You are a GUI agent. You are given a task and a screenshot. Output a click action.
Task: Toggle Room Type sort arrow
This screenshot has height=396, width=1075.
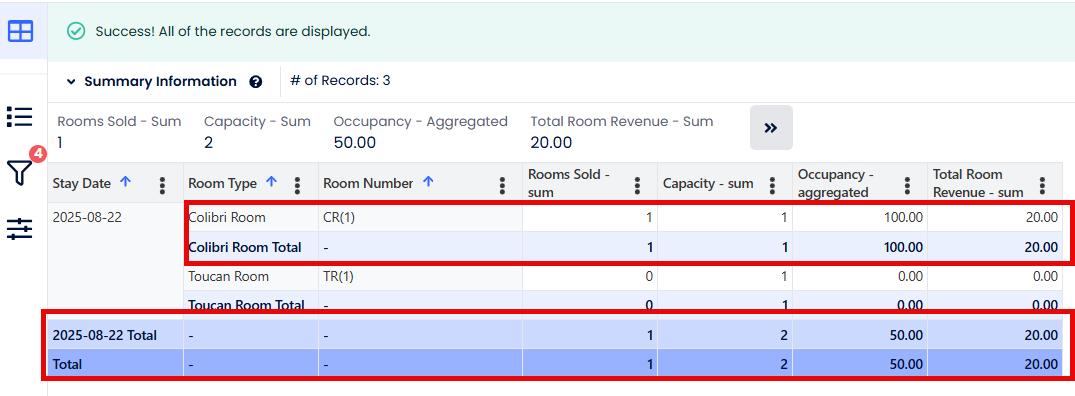tap(271, 182)
